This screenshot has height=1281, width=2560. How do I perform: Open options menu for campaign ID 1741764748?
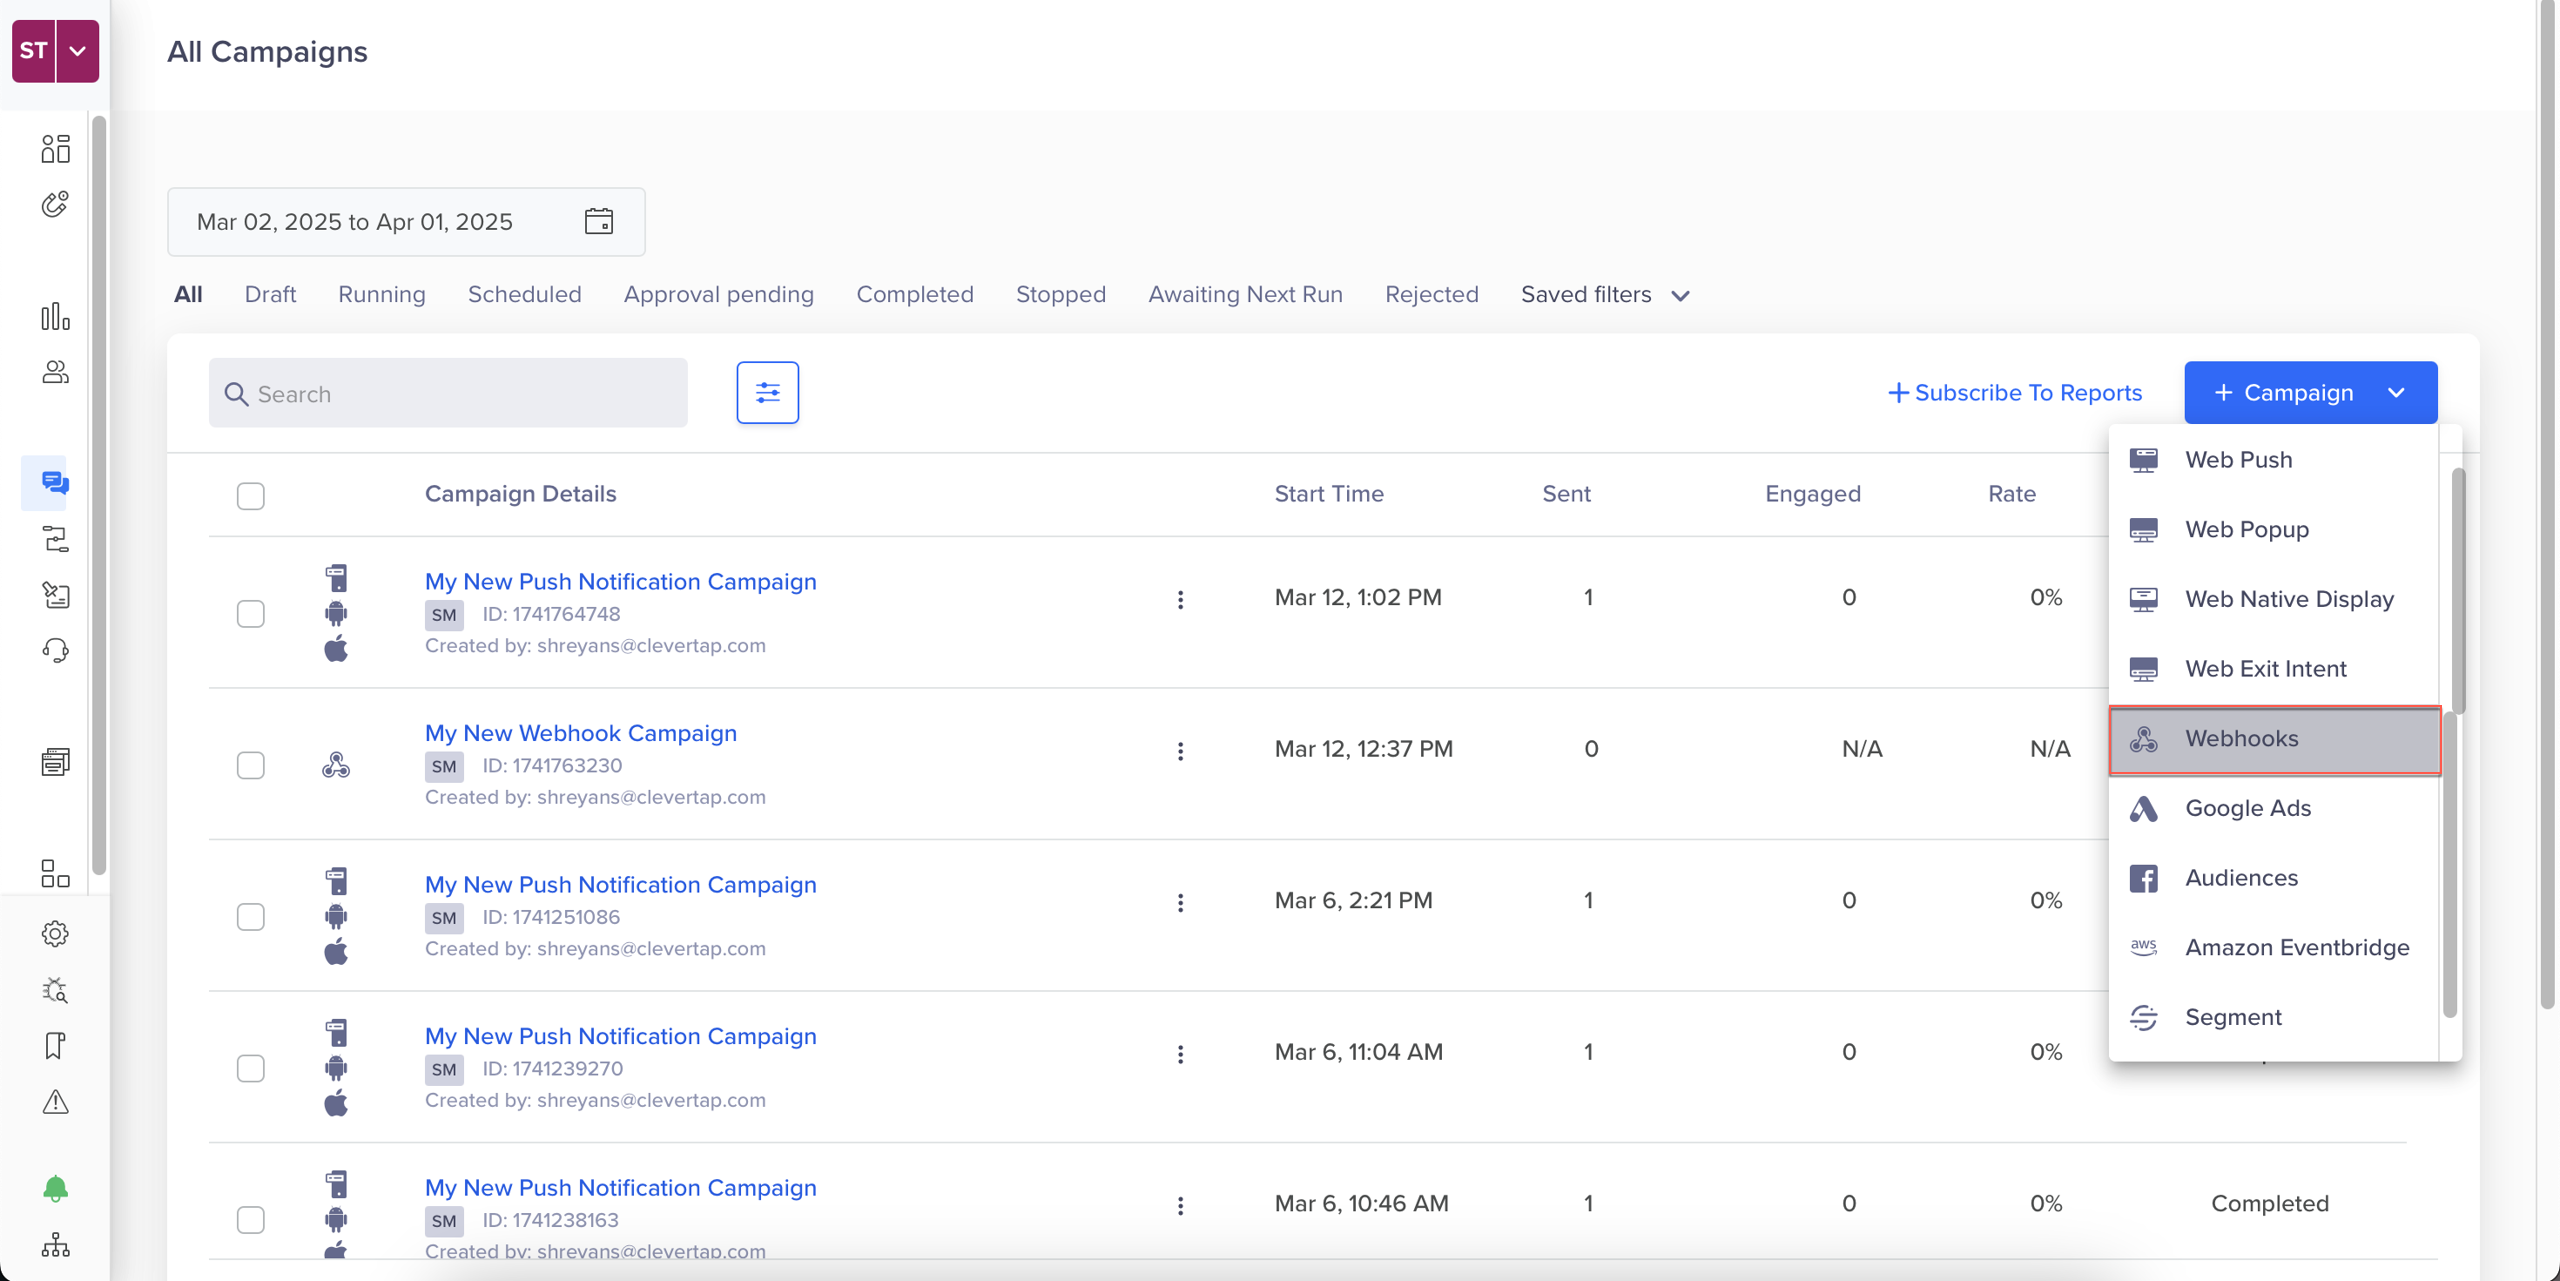[1180, 599]
